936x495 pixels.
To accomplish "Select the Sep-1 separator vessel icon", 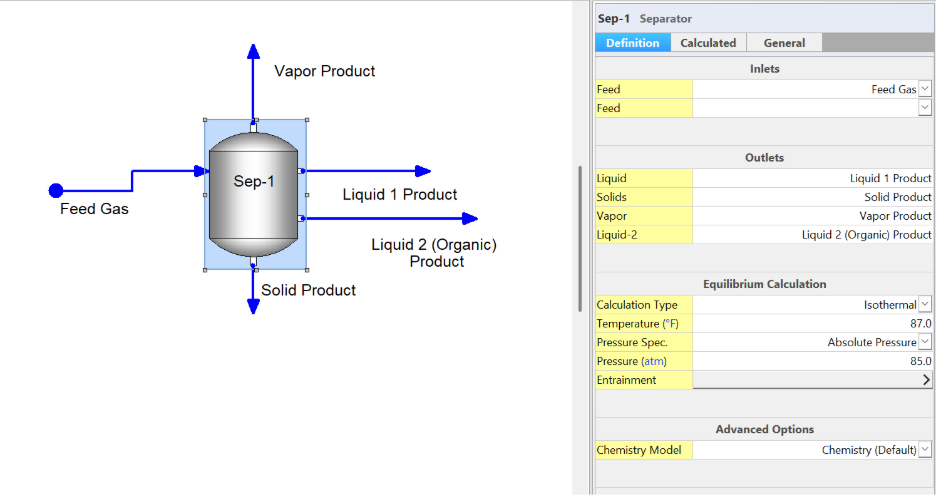I will (x=254, y=195).
